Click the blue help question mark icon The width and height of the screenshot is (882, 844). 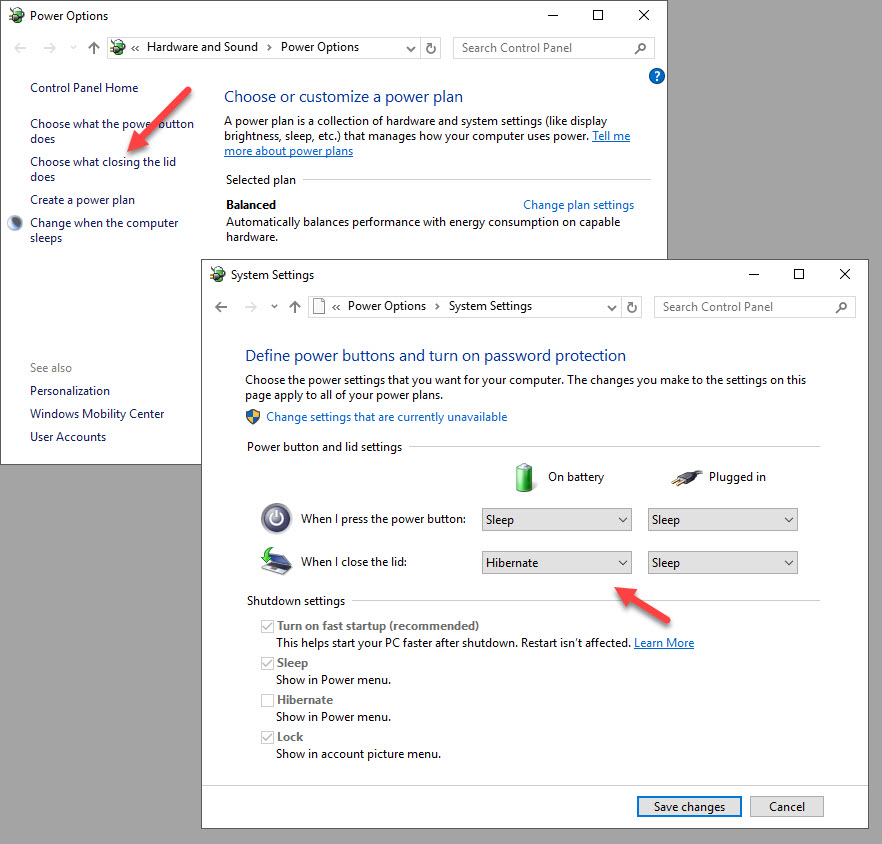[x=657, y=76]
